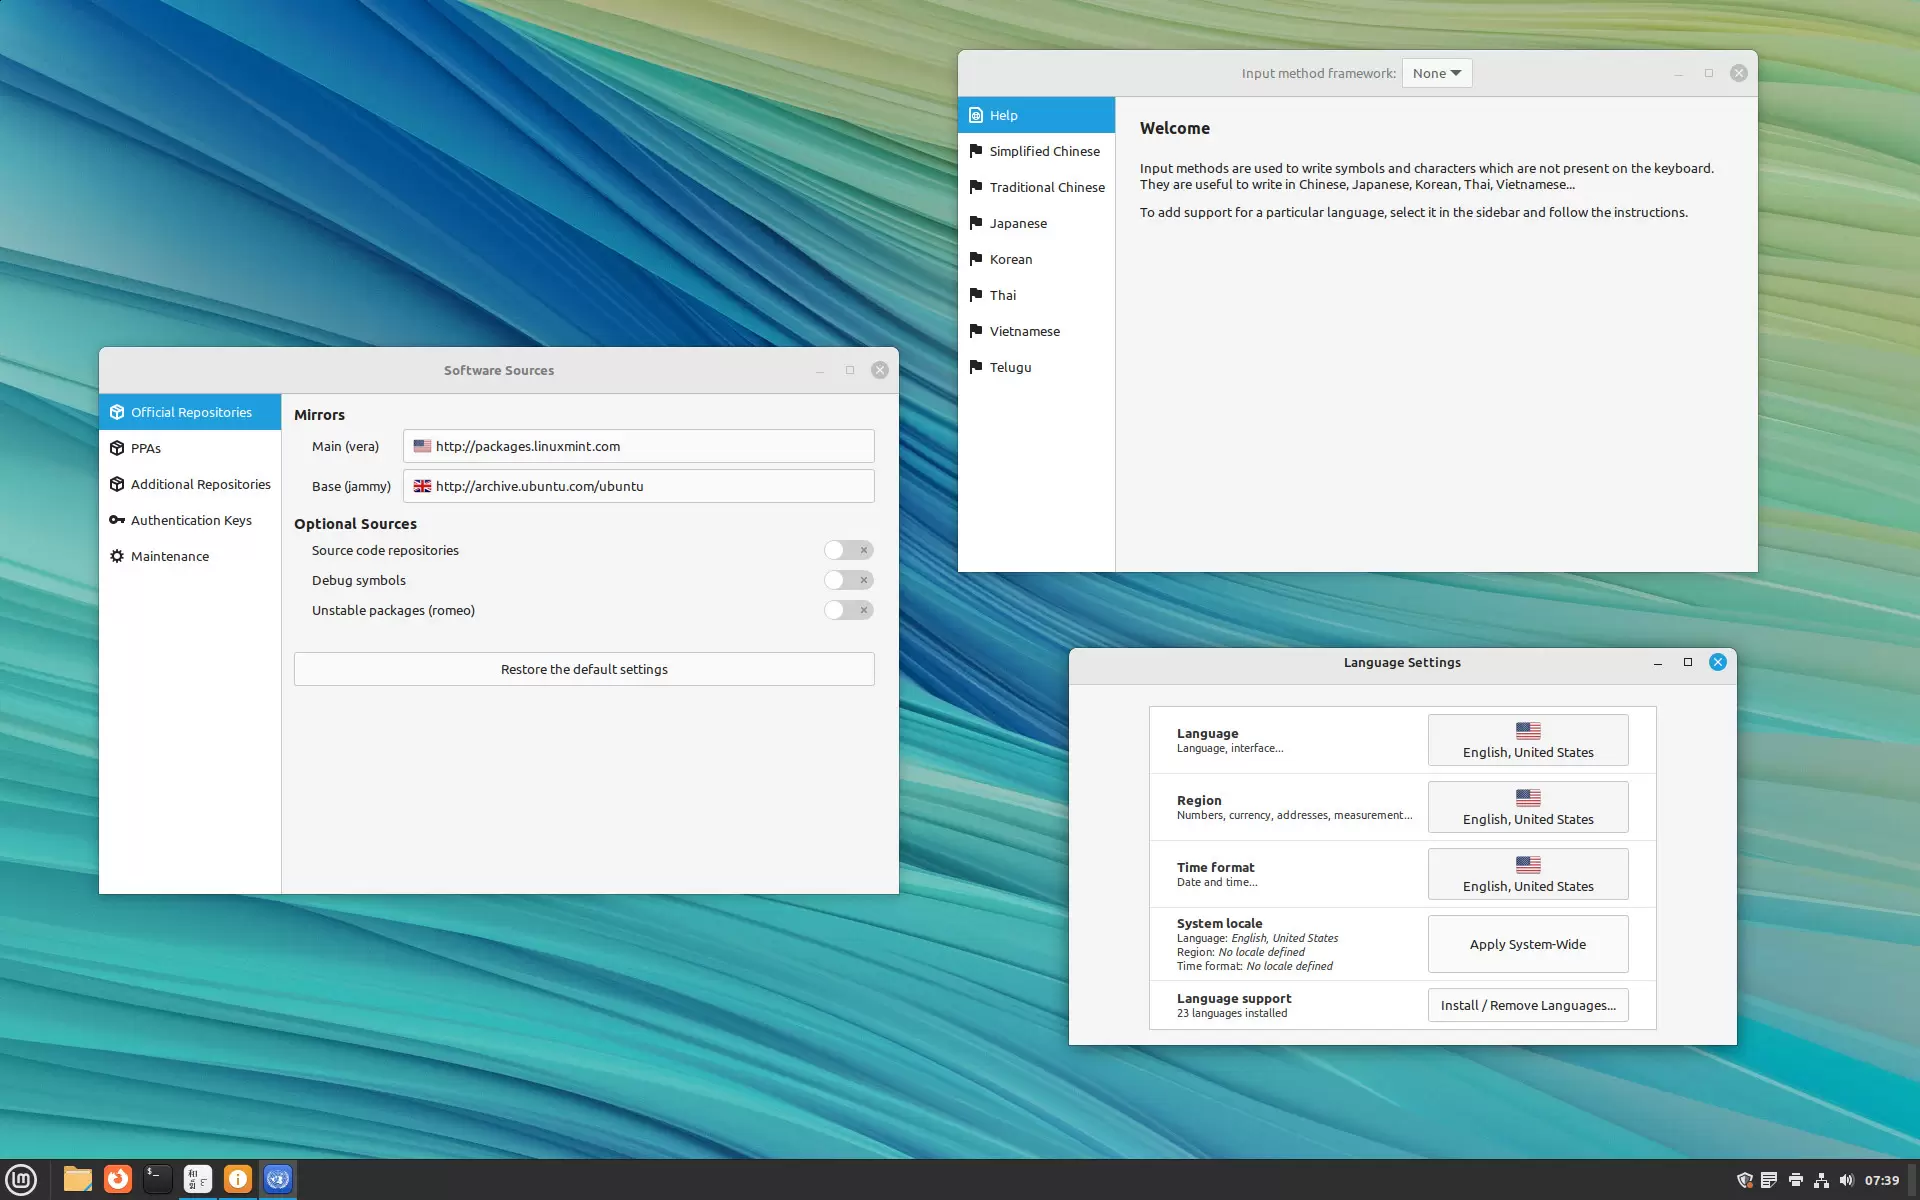Click Apply System-Wide locale button
Viewport: 1920px width, 1200px height.
click(x=1527, y=944)
